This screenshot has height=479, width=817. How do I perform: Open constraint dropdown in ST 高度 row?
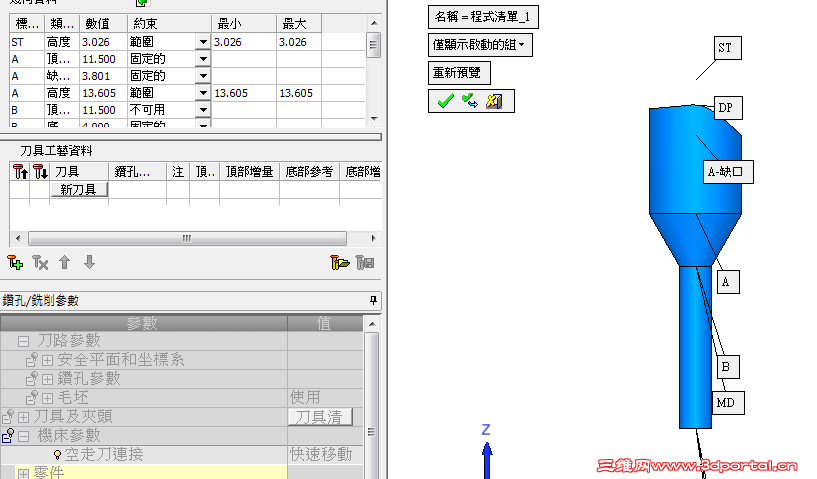click(x=203, y=42)
